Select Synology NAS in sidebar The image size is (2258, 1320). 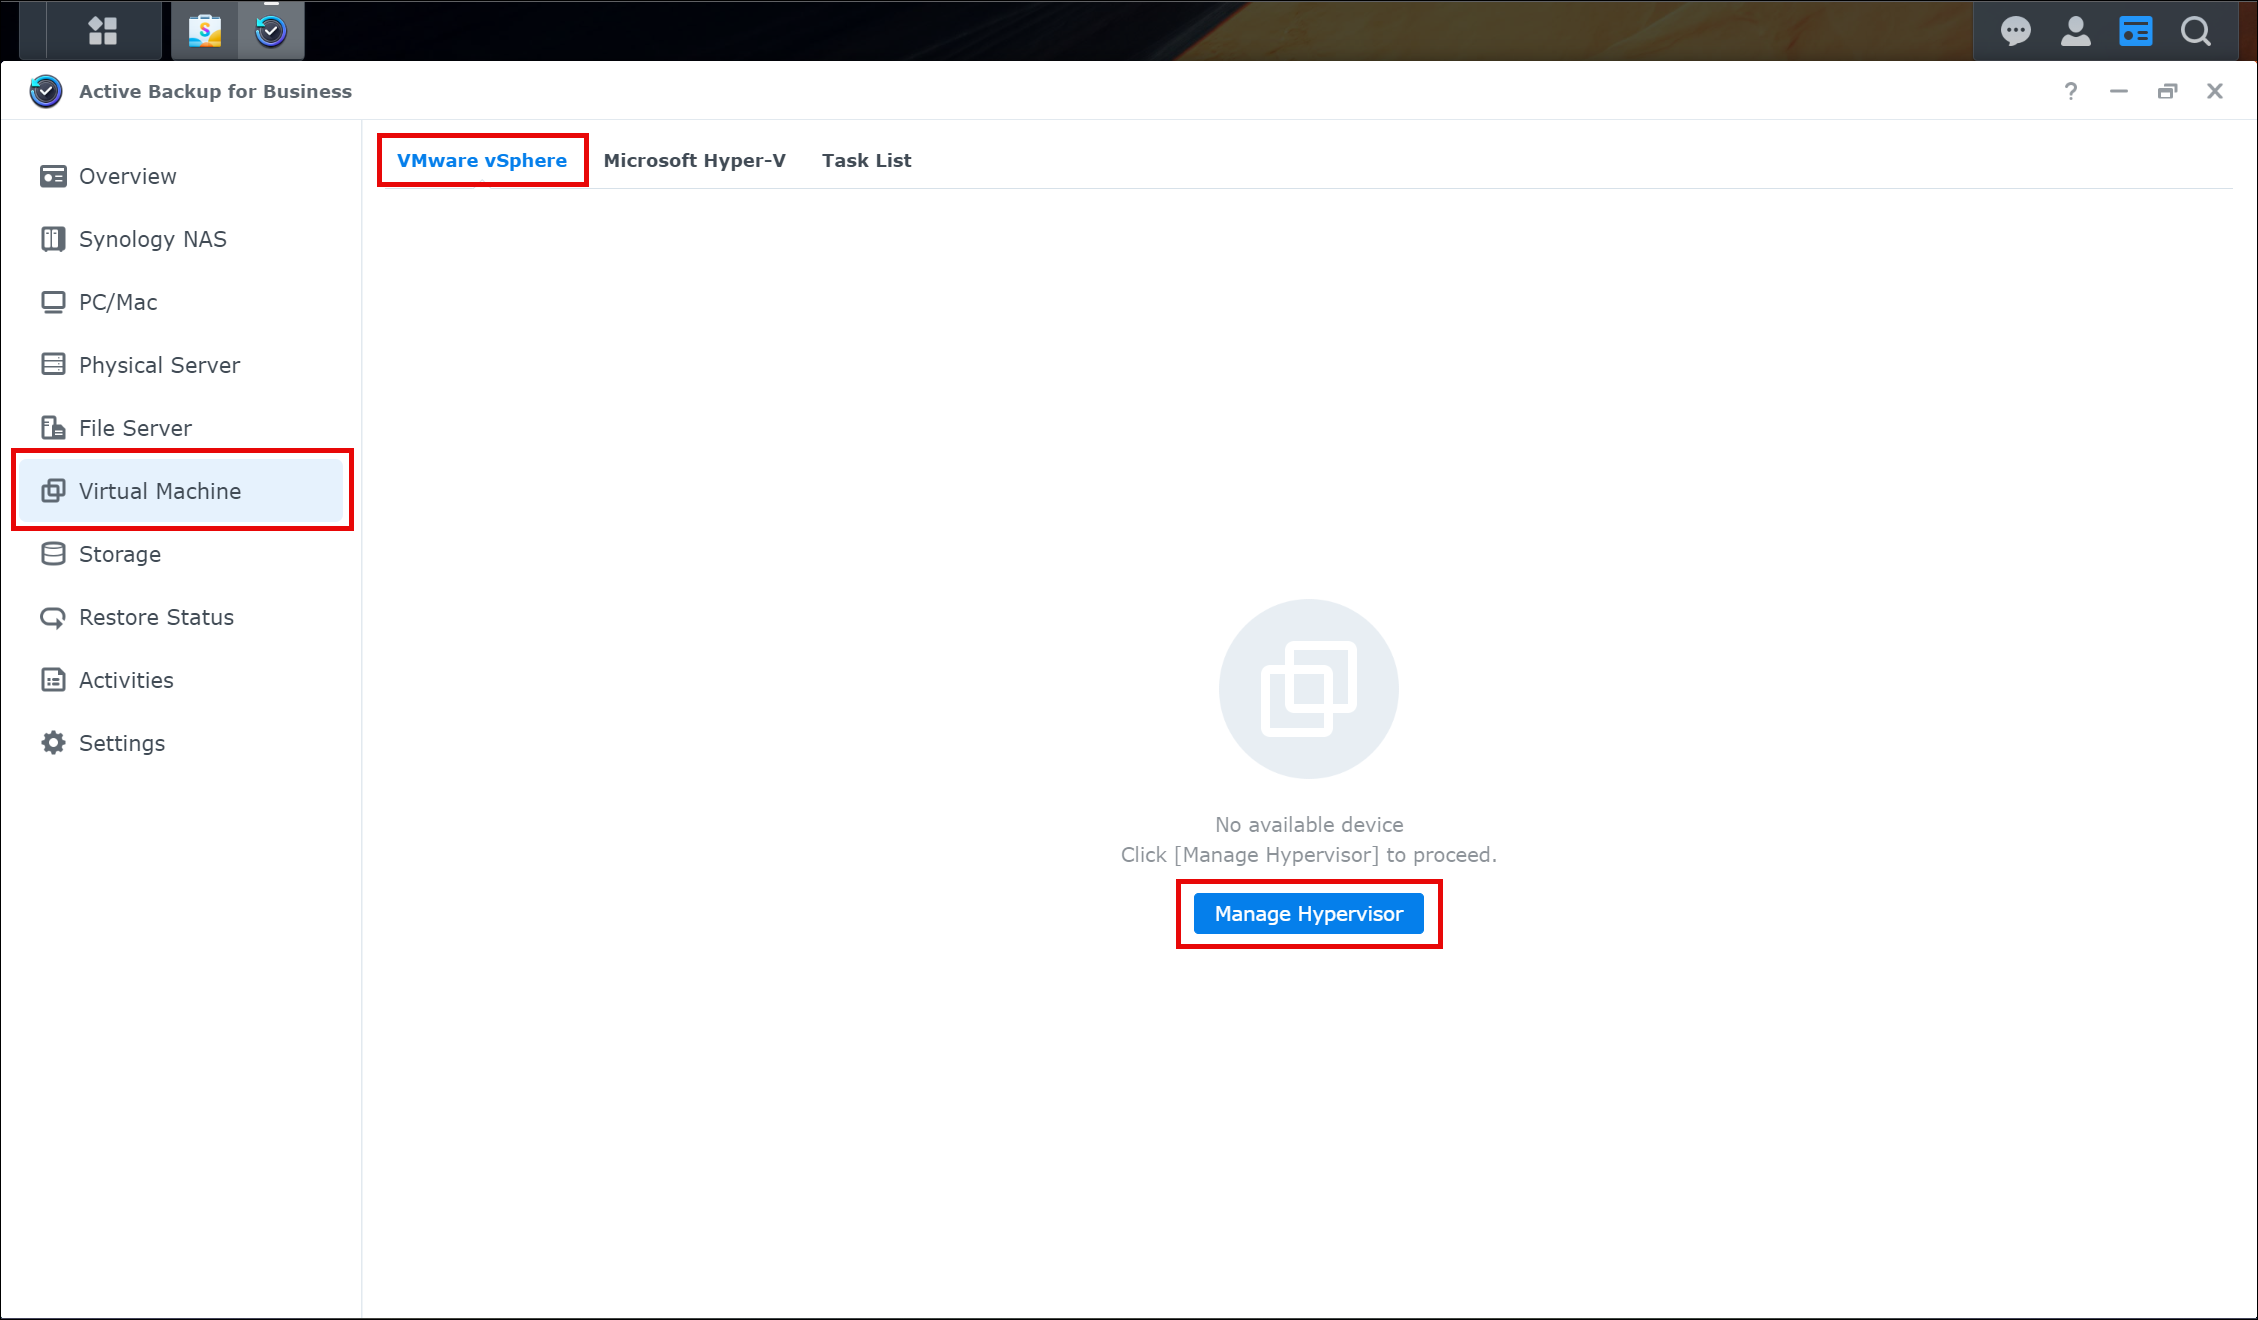tap(152, 239)
